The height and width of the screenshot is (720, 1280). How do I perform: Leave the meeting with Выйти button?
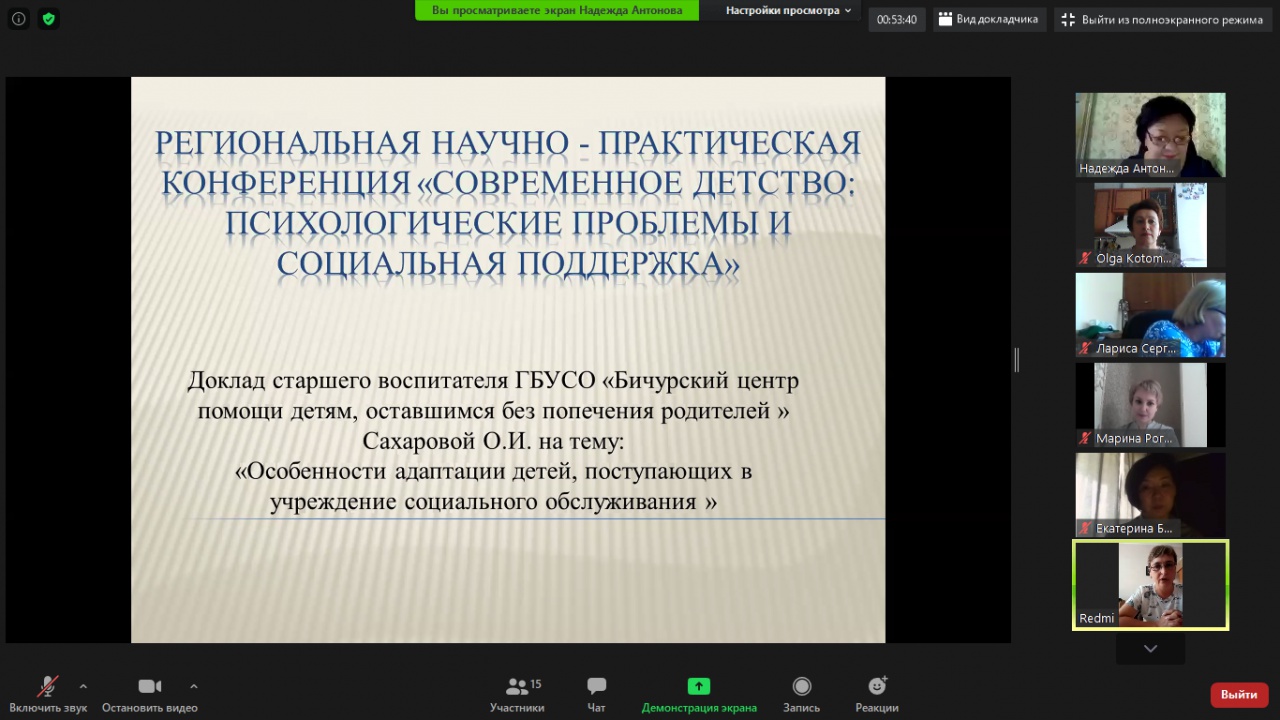[1238, 694]
